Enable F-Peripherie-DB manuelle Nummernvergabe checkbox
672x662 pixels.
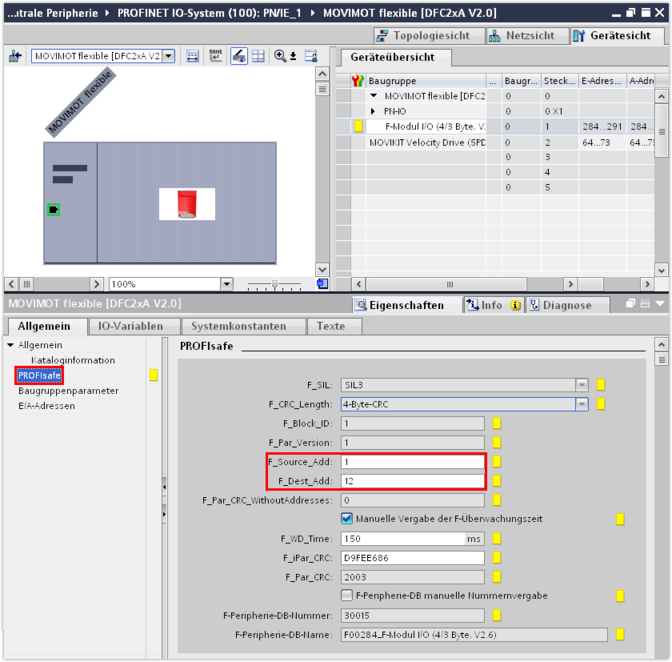coord(347,596)
